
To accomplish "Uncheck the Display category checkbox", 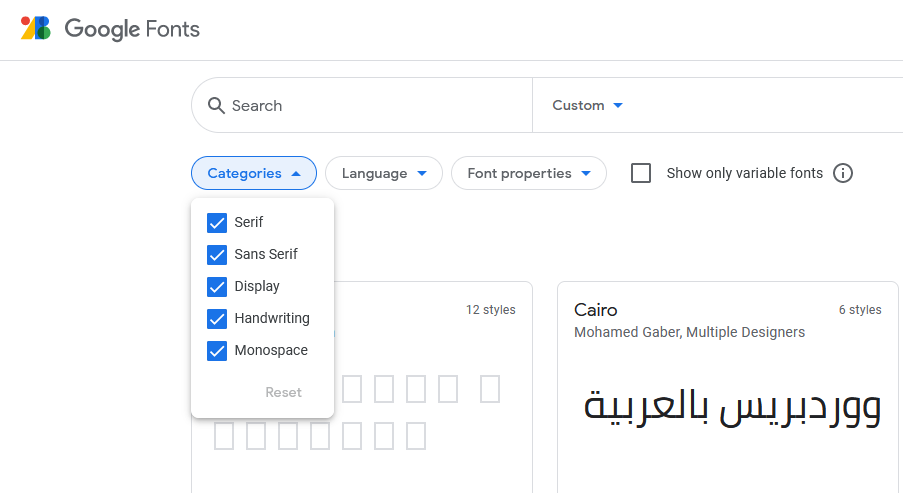I will 217,286.
